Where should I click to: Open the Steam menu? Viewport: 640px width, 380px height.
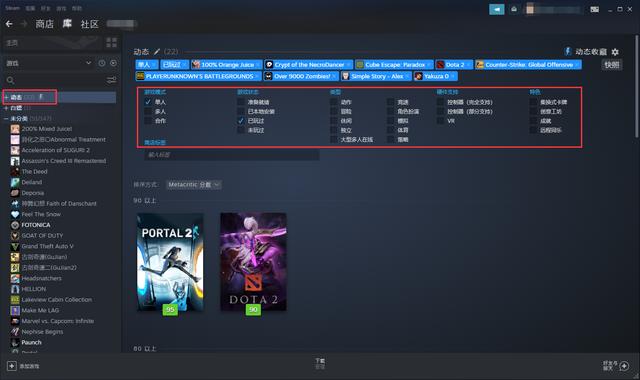(x=12, y=8)
